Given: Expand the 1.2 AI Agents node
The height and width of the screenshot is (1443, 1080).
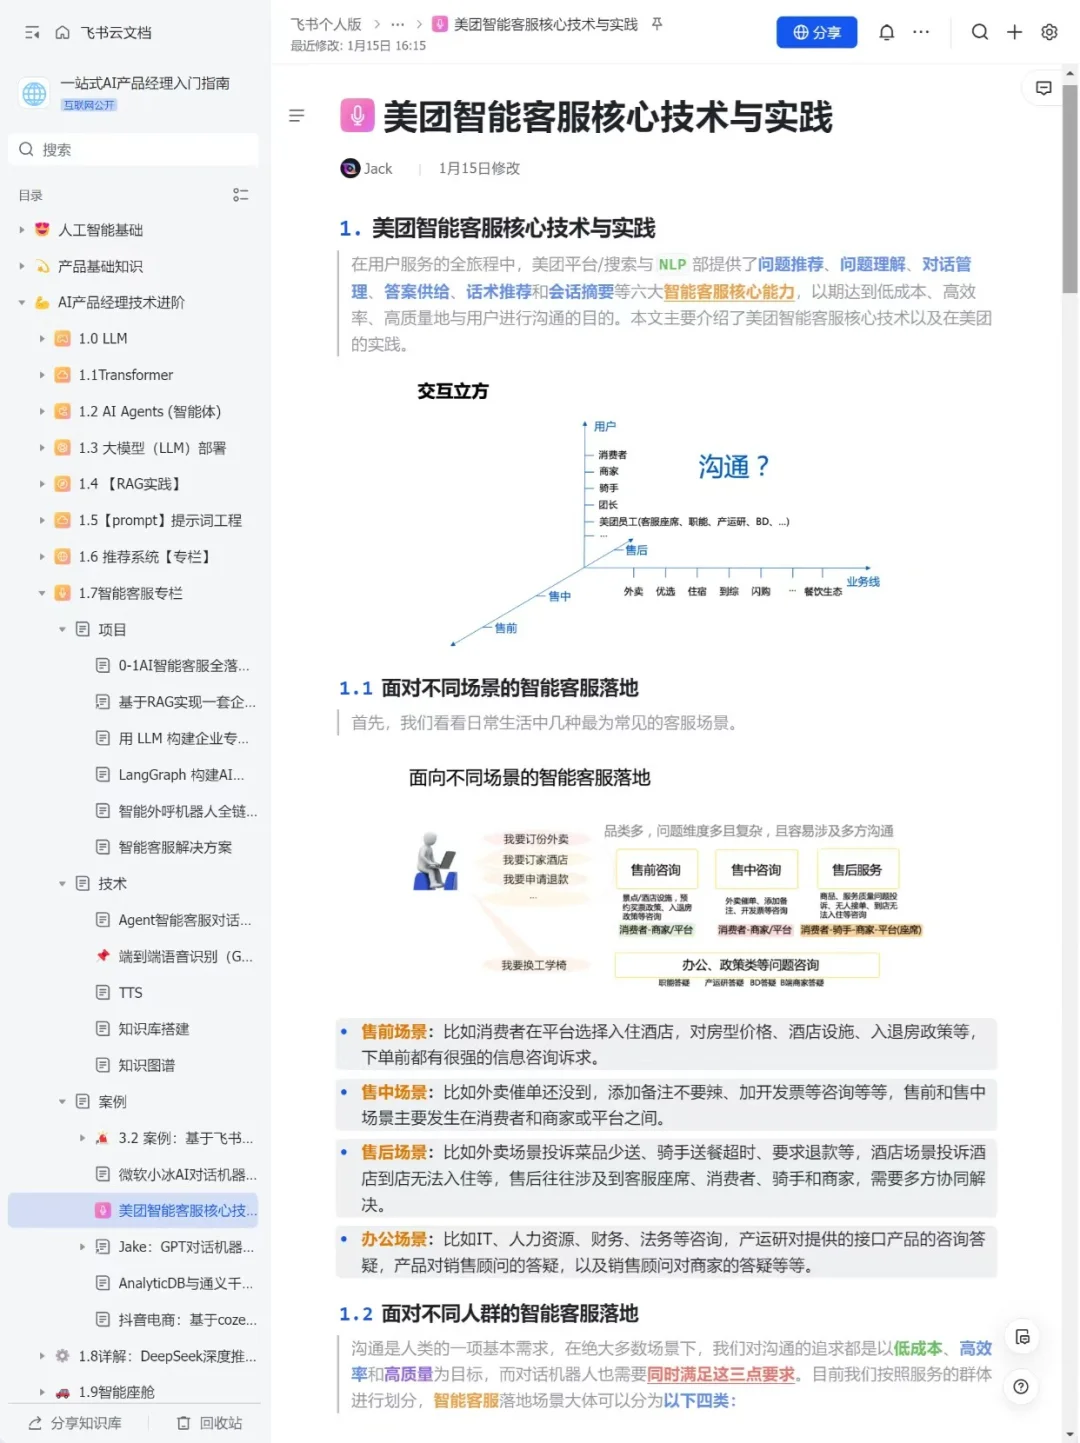Looking at the screenshot, I should pos(42,411).
